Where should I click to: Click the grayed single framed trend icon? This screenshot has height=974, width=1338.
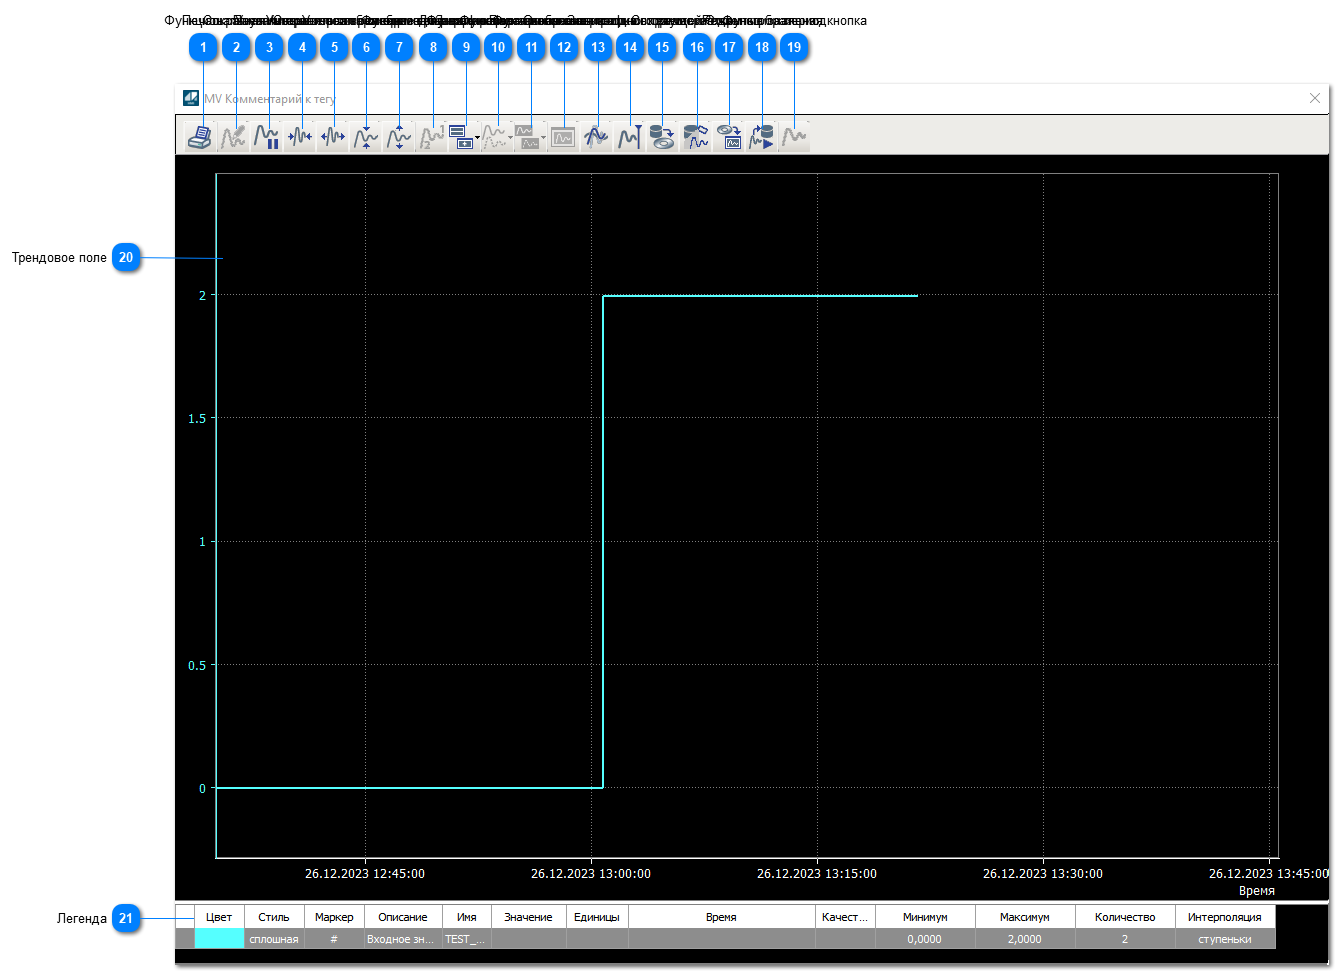coord(563,136)
